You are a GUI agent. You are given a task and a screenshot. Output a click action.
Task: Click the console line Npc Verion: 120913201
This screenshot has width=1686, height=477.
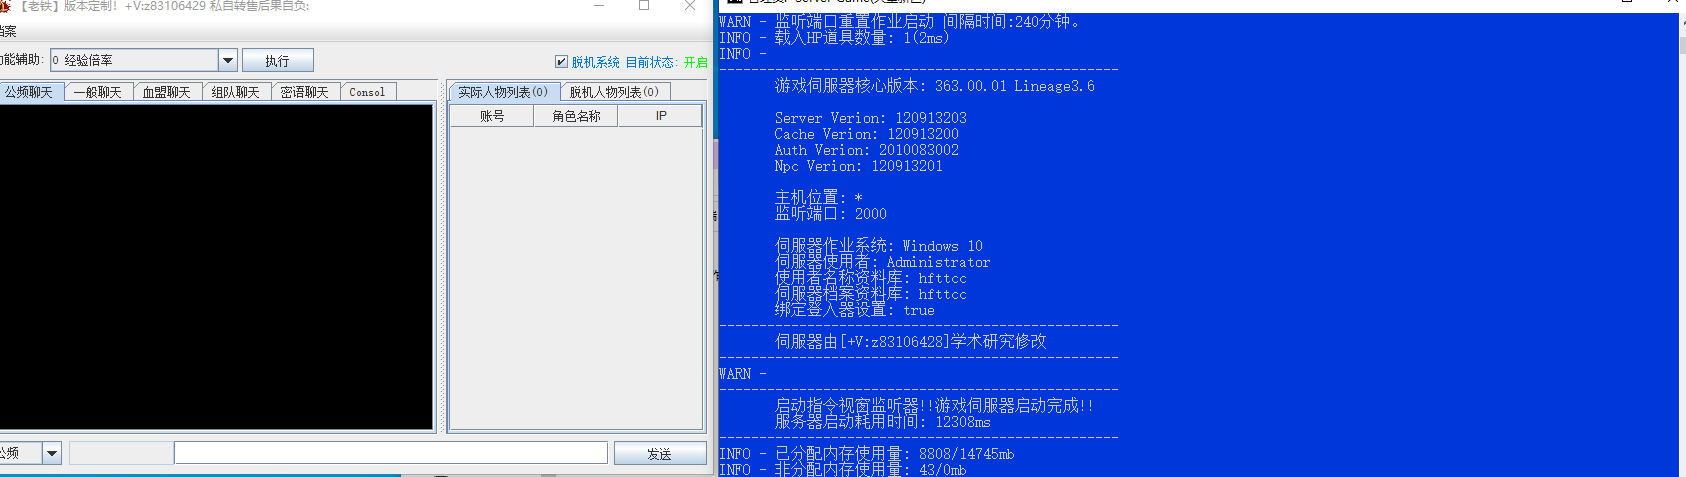858,166
